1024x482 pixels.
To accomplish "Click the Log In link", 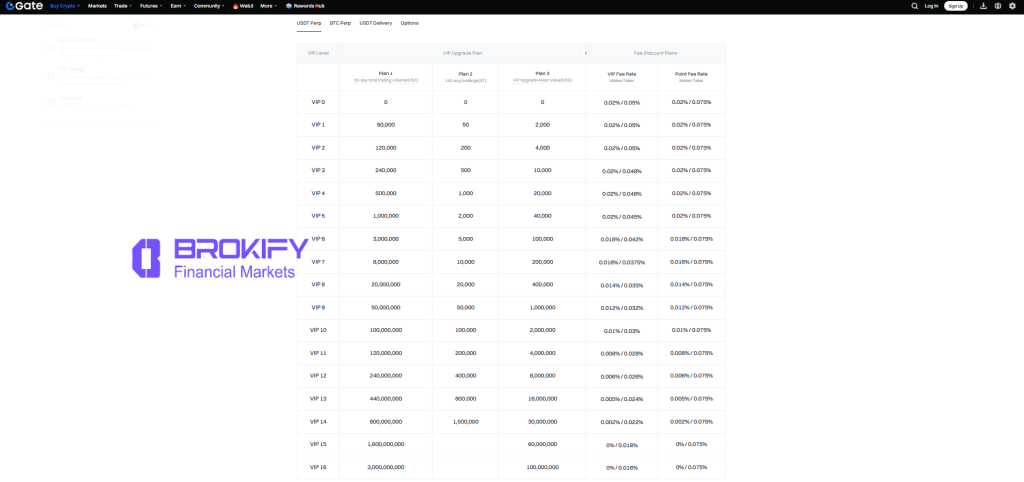I will (x=931, y=6).
